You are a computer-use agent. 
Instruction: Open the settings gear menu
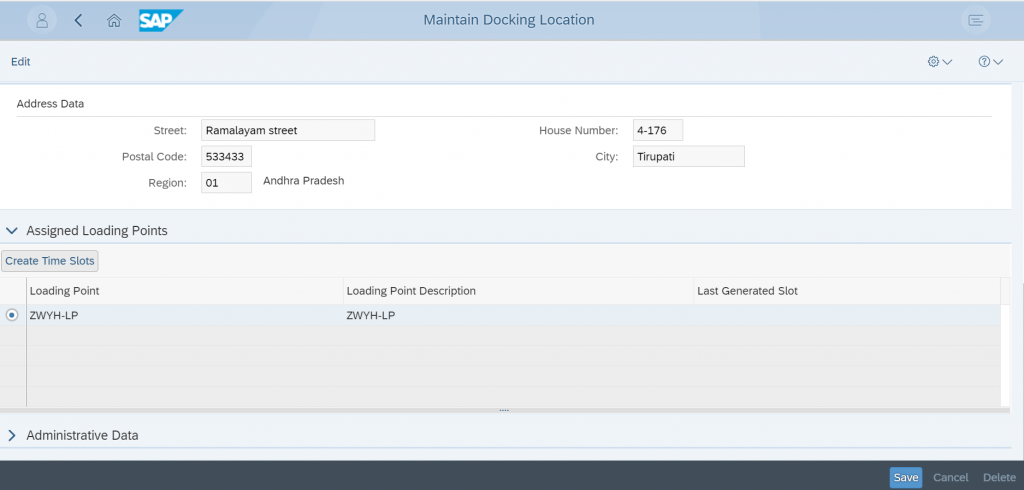(x=940, y=61)
